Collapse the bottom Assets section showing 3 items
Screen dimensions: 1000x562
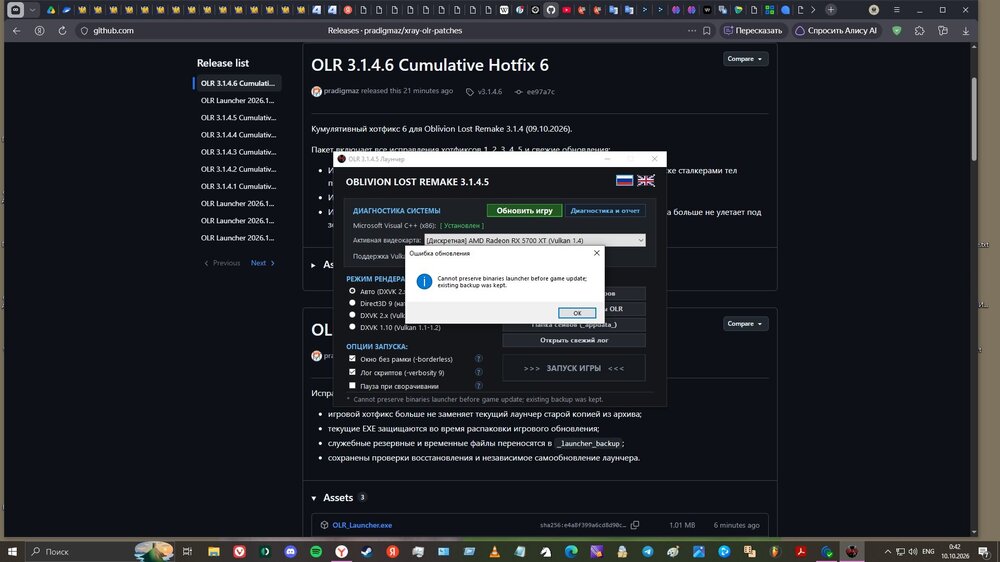(x=314, y=498)
